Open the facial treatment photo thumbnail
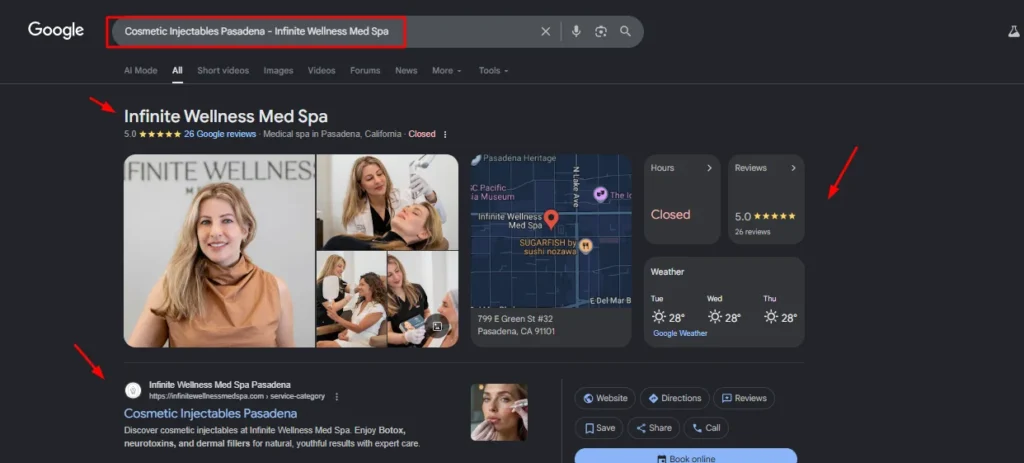 [387, 202]
